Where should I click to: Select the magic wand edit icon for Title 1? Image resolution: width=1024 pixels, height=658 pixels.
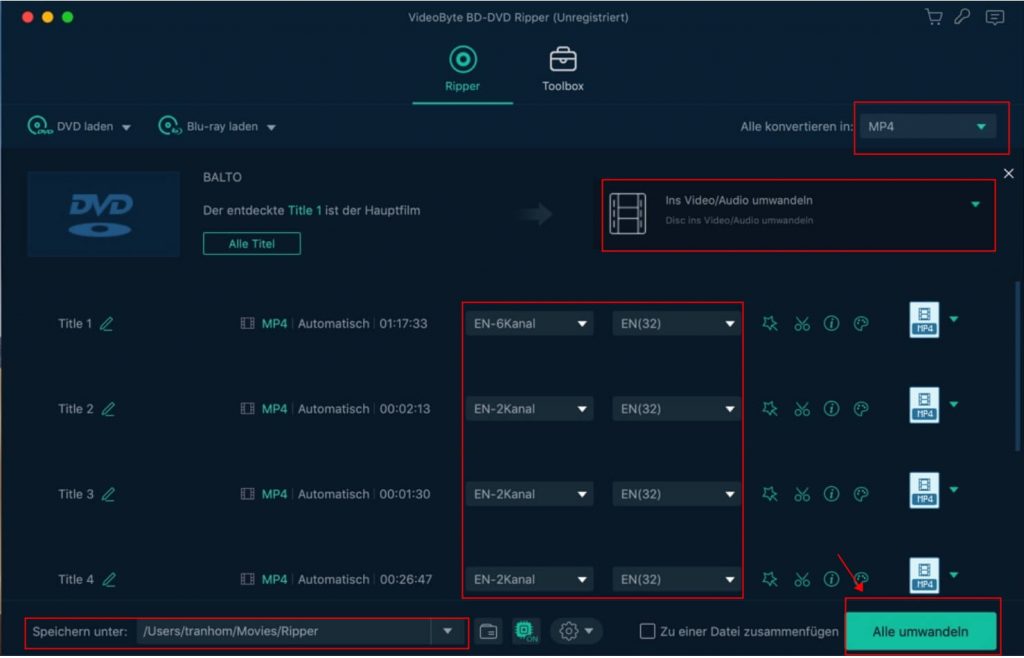(770, 322)
